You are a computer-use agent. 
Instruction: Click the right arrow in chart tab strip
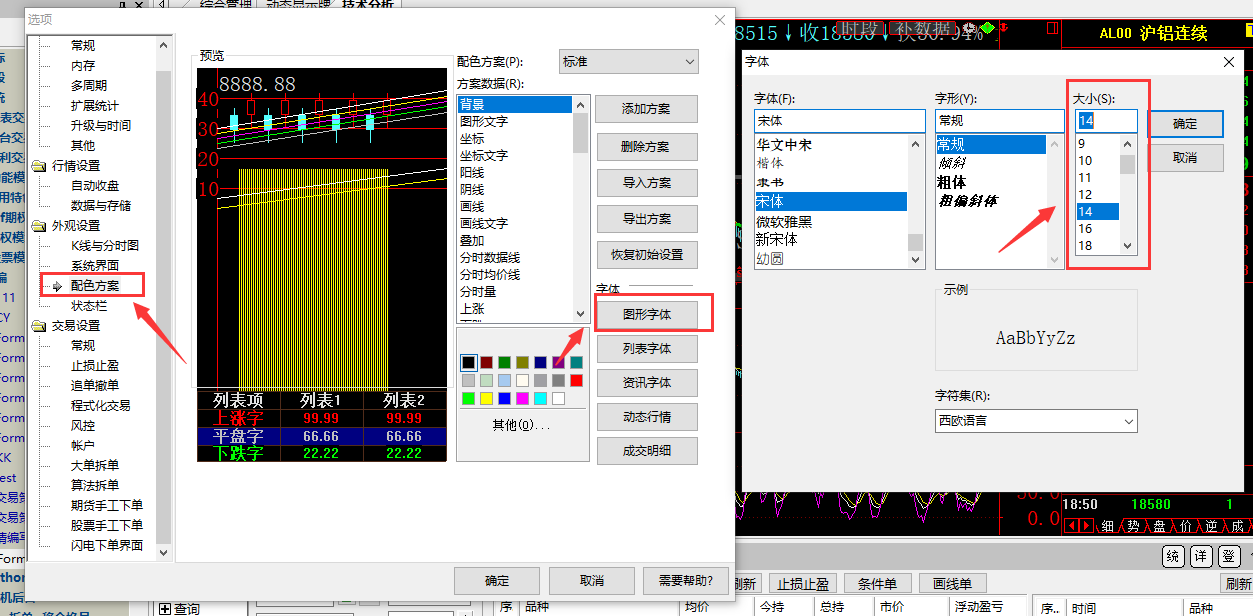click(x=1085, y=525)
